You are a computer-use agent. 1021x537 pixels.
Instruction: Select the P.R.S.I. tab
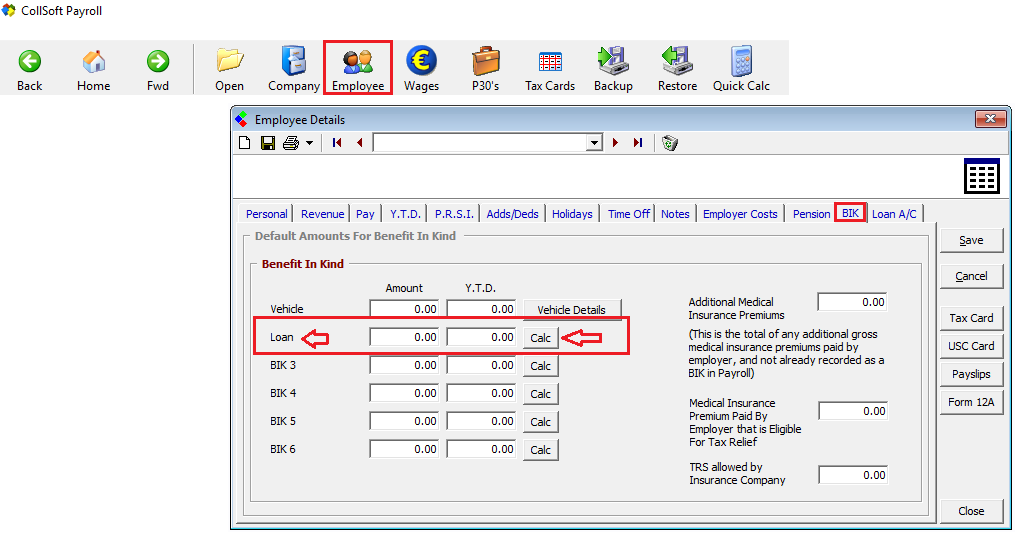[x=454, y=213]
